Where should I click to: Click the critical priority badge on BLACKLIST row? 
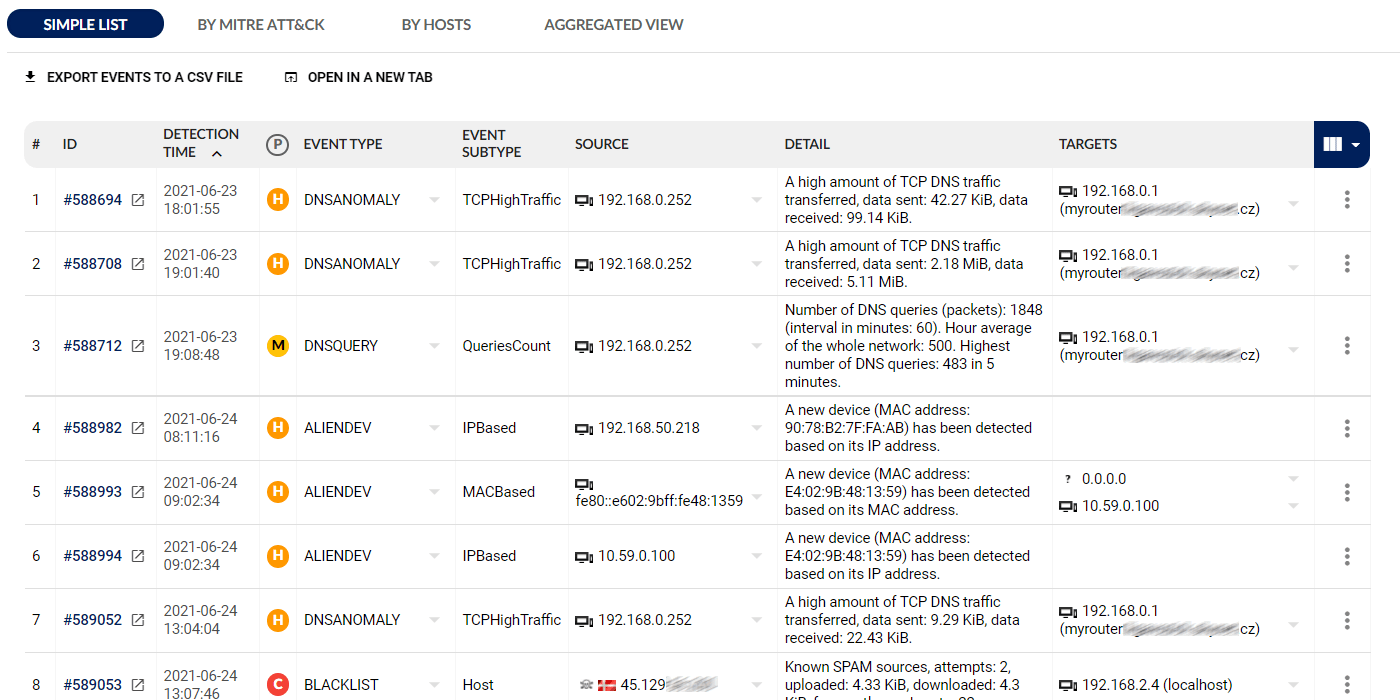click(278, 685)
